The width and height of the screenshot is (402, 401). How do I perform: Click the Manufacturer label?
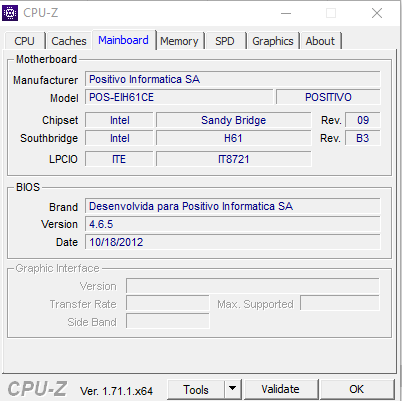[x=45, y=80]
